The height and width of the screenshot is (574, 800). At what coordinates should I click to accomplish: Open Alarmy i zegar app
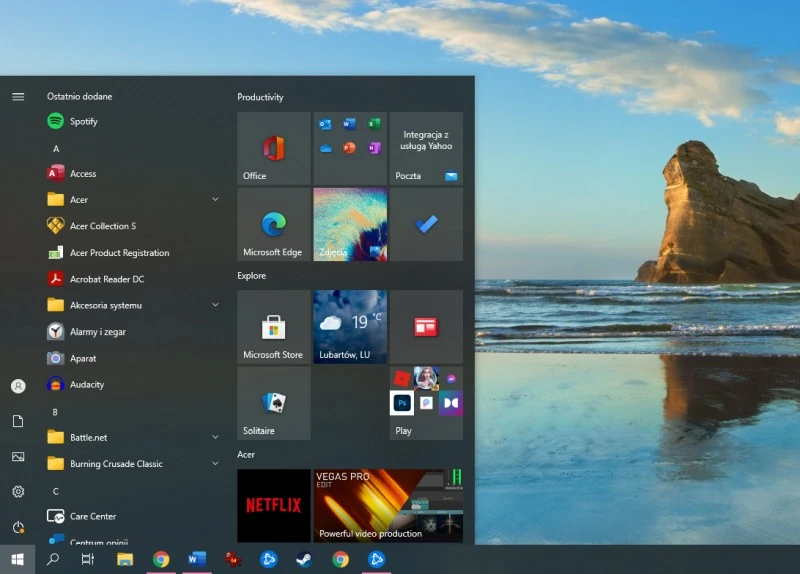point(133,332)
